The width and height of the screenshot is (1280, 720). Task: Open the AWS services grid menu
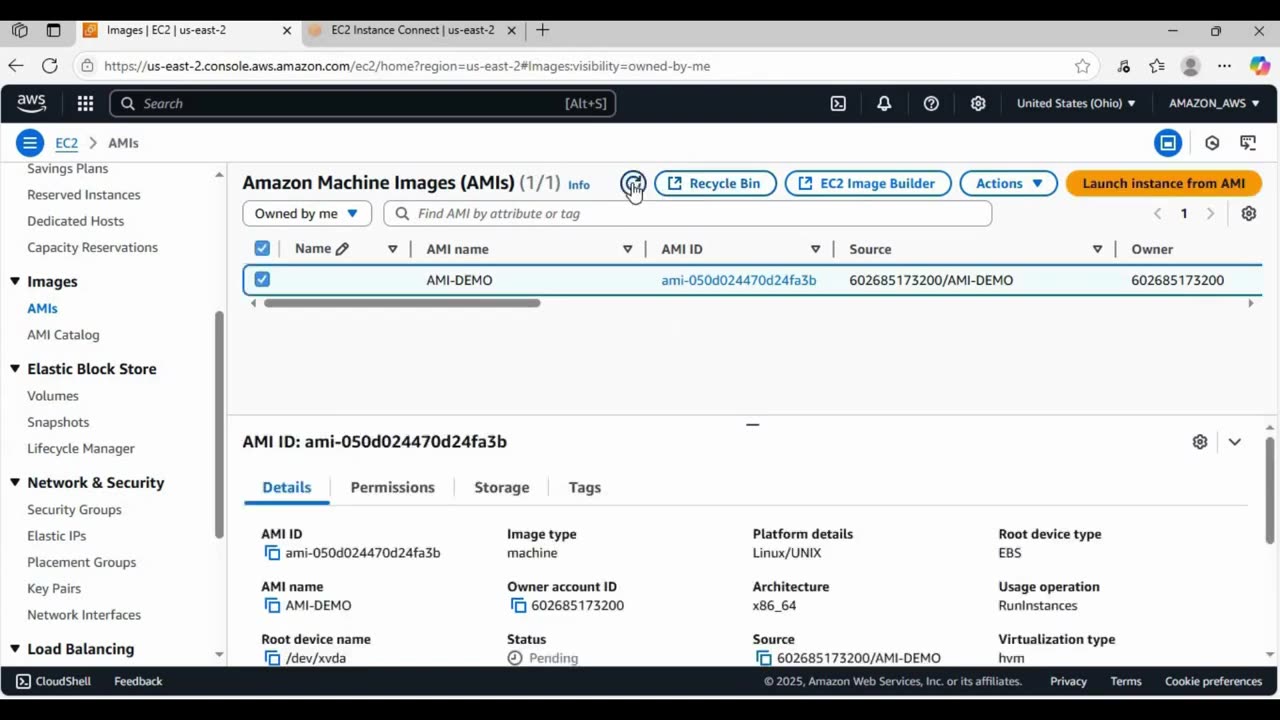coord(85,103)
